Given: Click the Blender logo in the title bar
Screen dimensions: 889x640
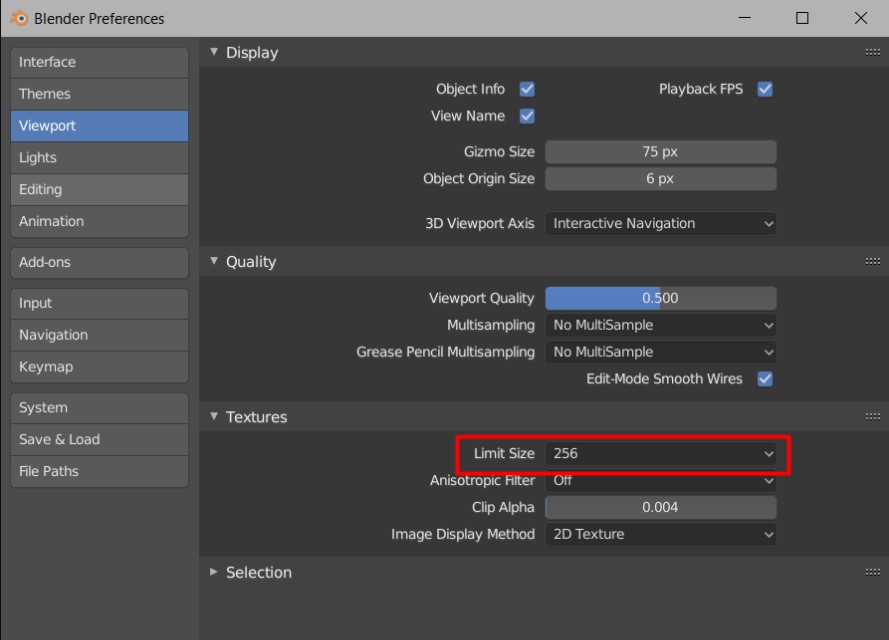Looking at the screenshot, I should coord(18,17).
